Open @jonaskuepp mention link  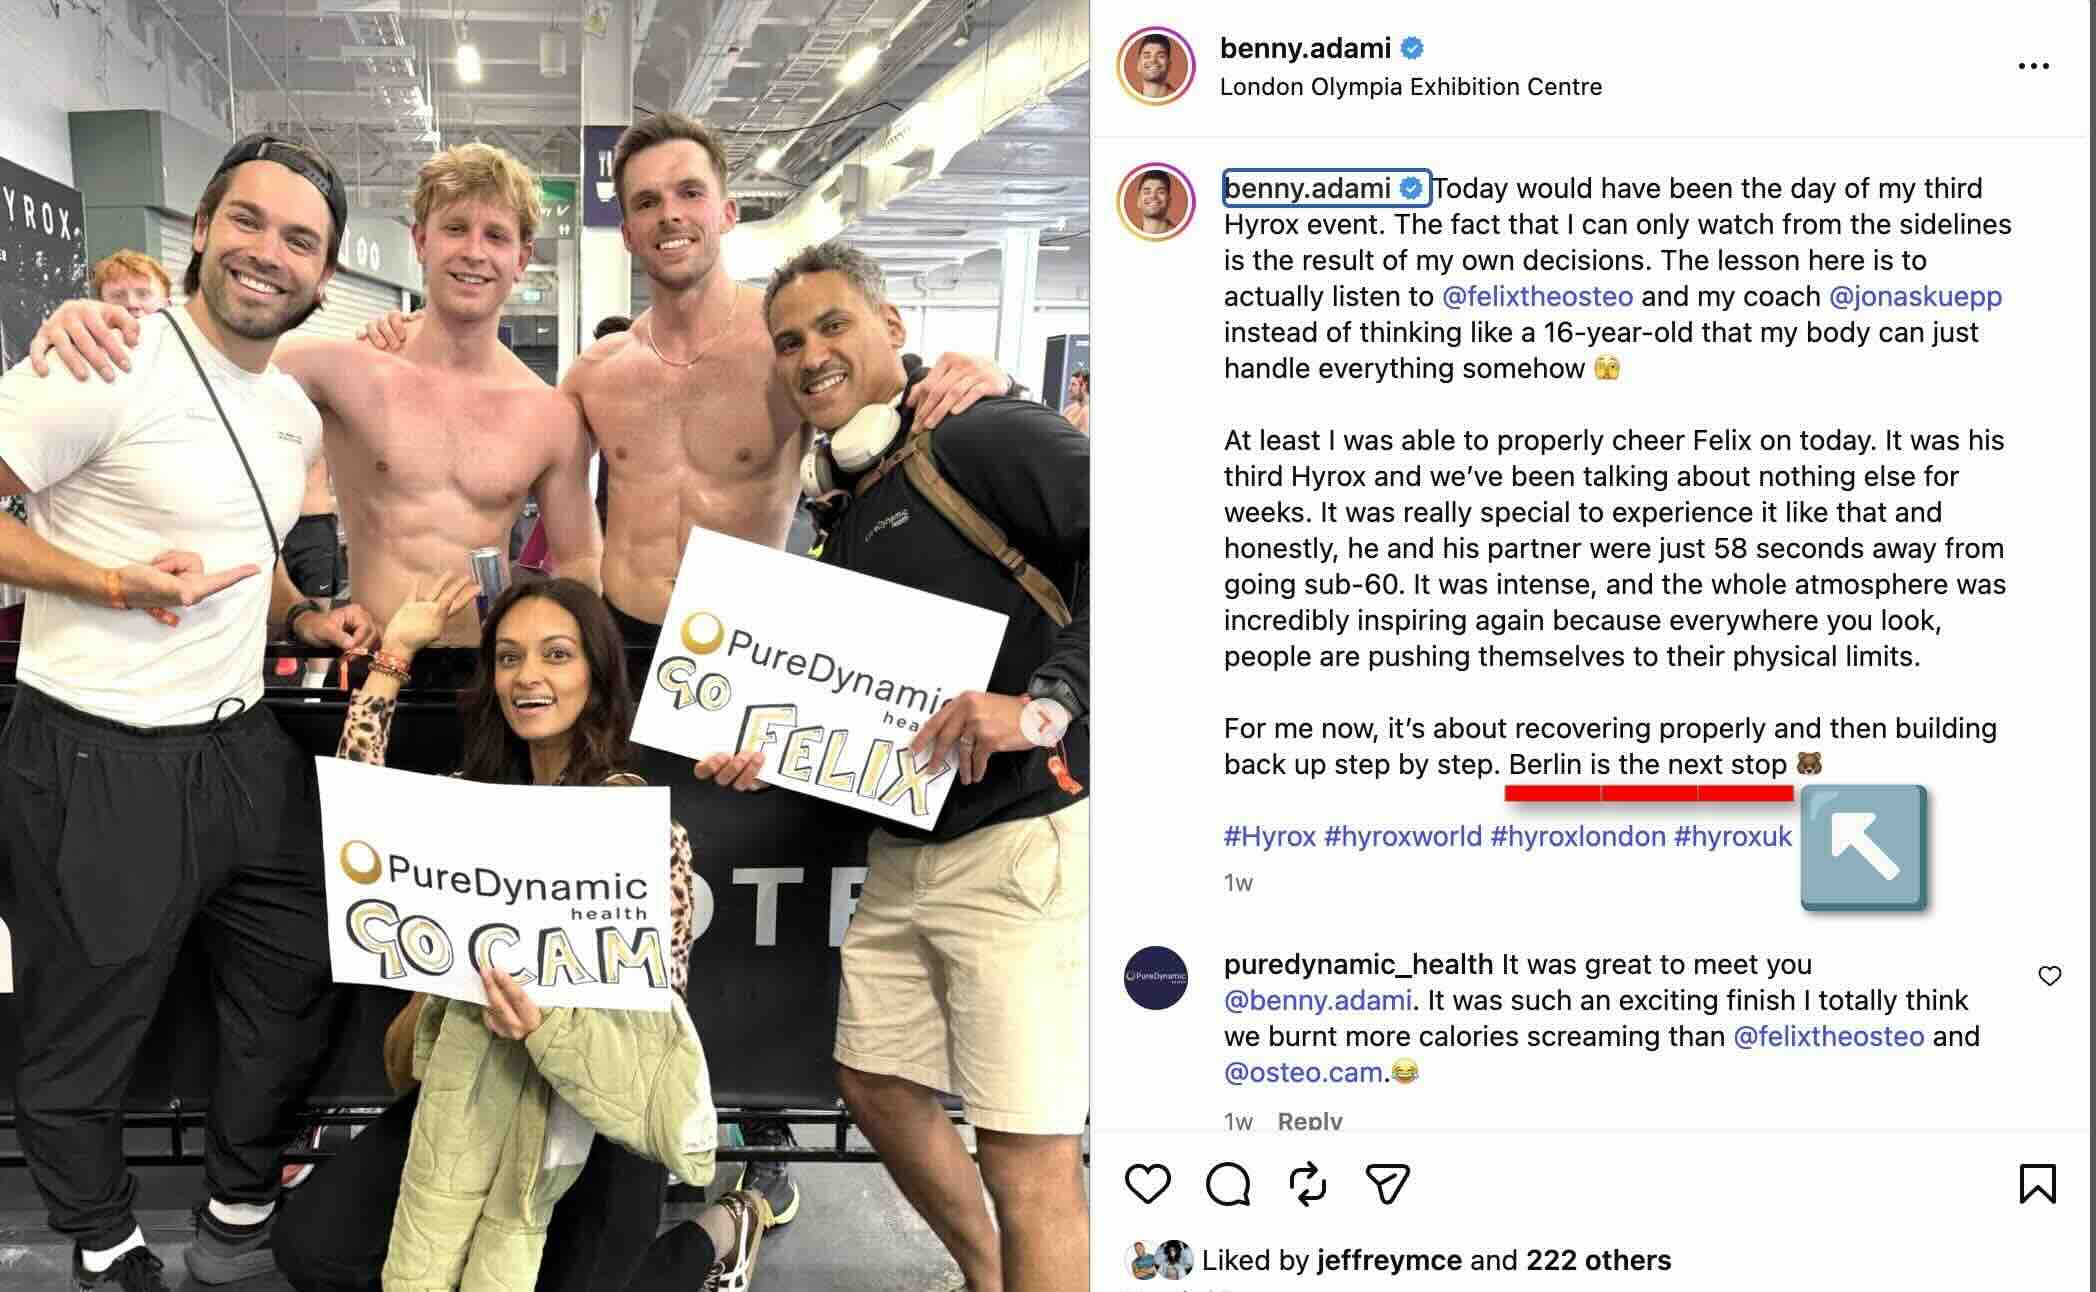tap(1915, 296)
